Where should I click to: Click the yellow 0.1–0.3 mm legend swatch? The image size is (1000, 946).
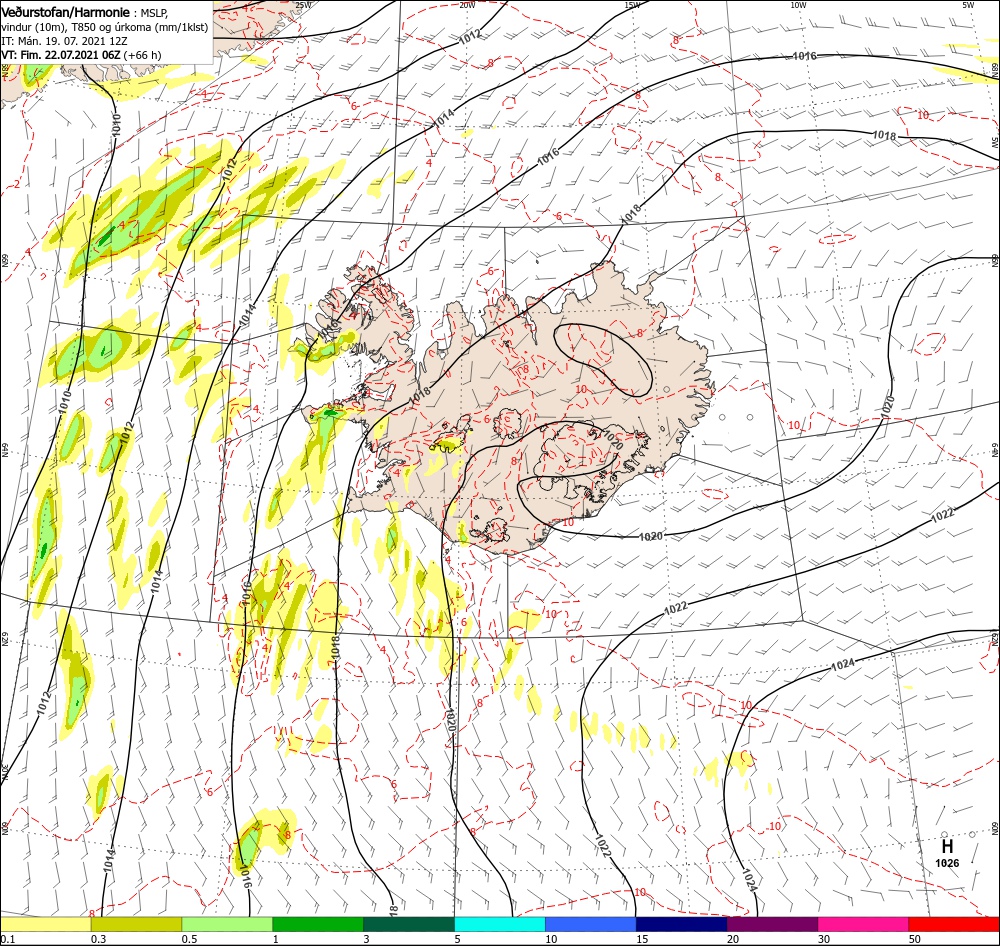(45, 924)
